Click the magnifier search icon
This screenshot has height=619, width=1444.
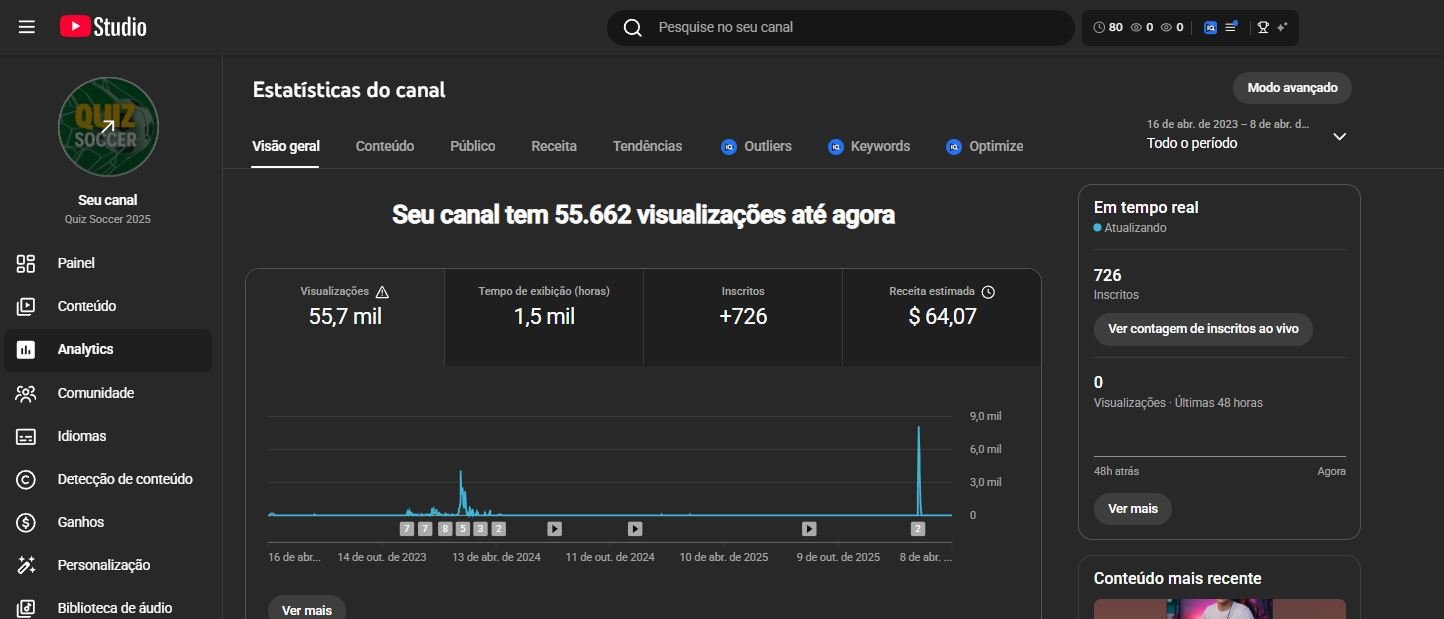click(632, 28)
